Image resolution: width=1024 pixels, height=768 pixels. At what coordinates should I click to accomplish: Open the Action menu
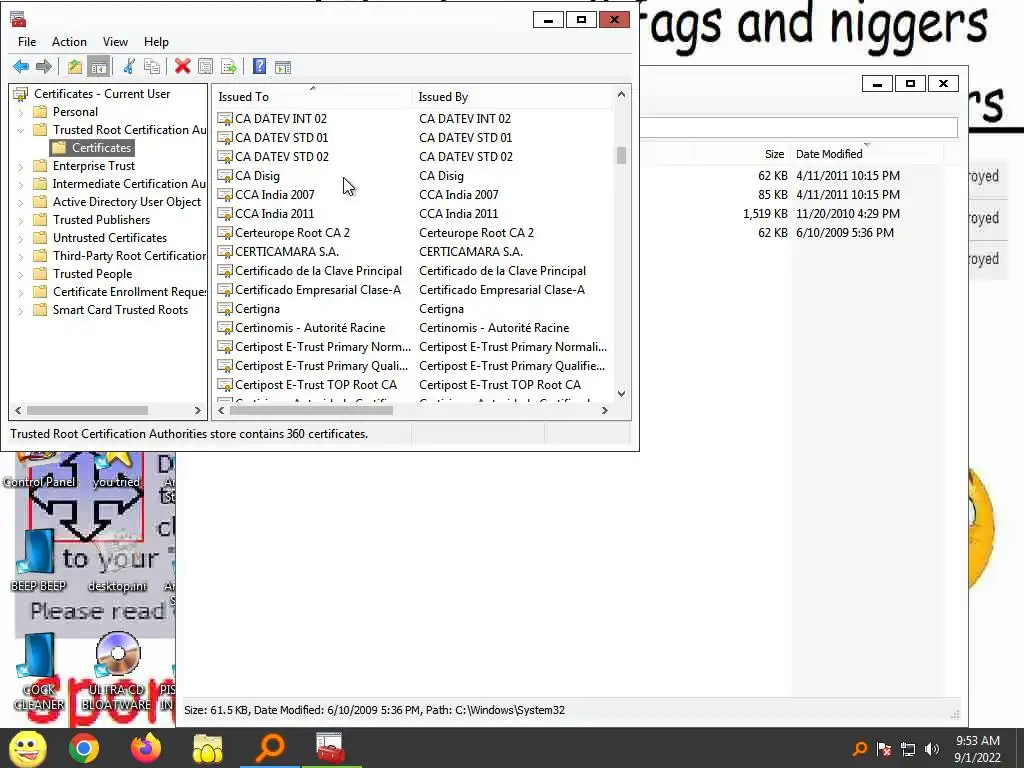pyautogui.click(x=69, y=42)
